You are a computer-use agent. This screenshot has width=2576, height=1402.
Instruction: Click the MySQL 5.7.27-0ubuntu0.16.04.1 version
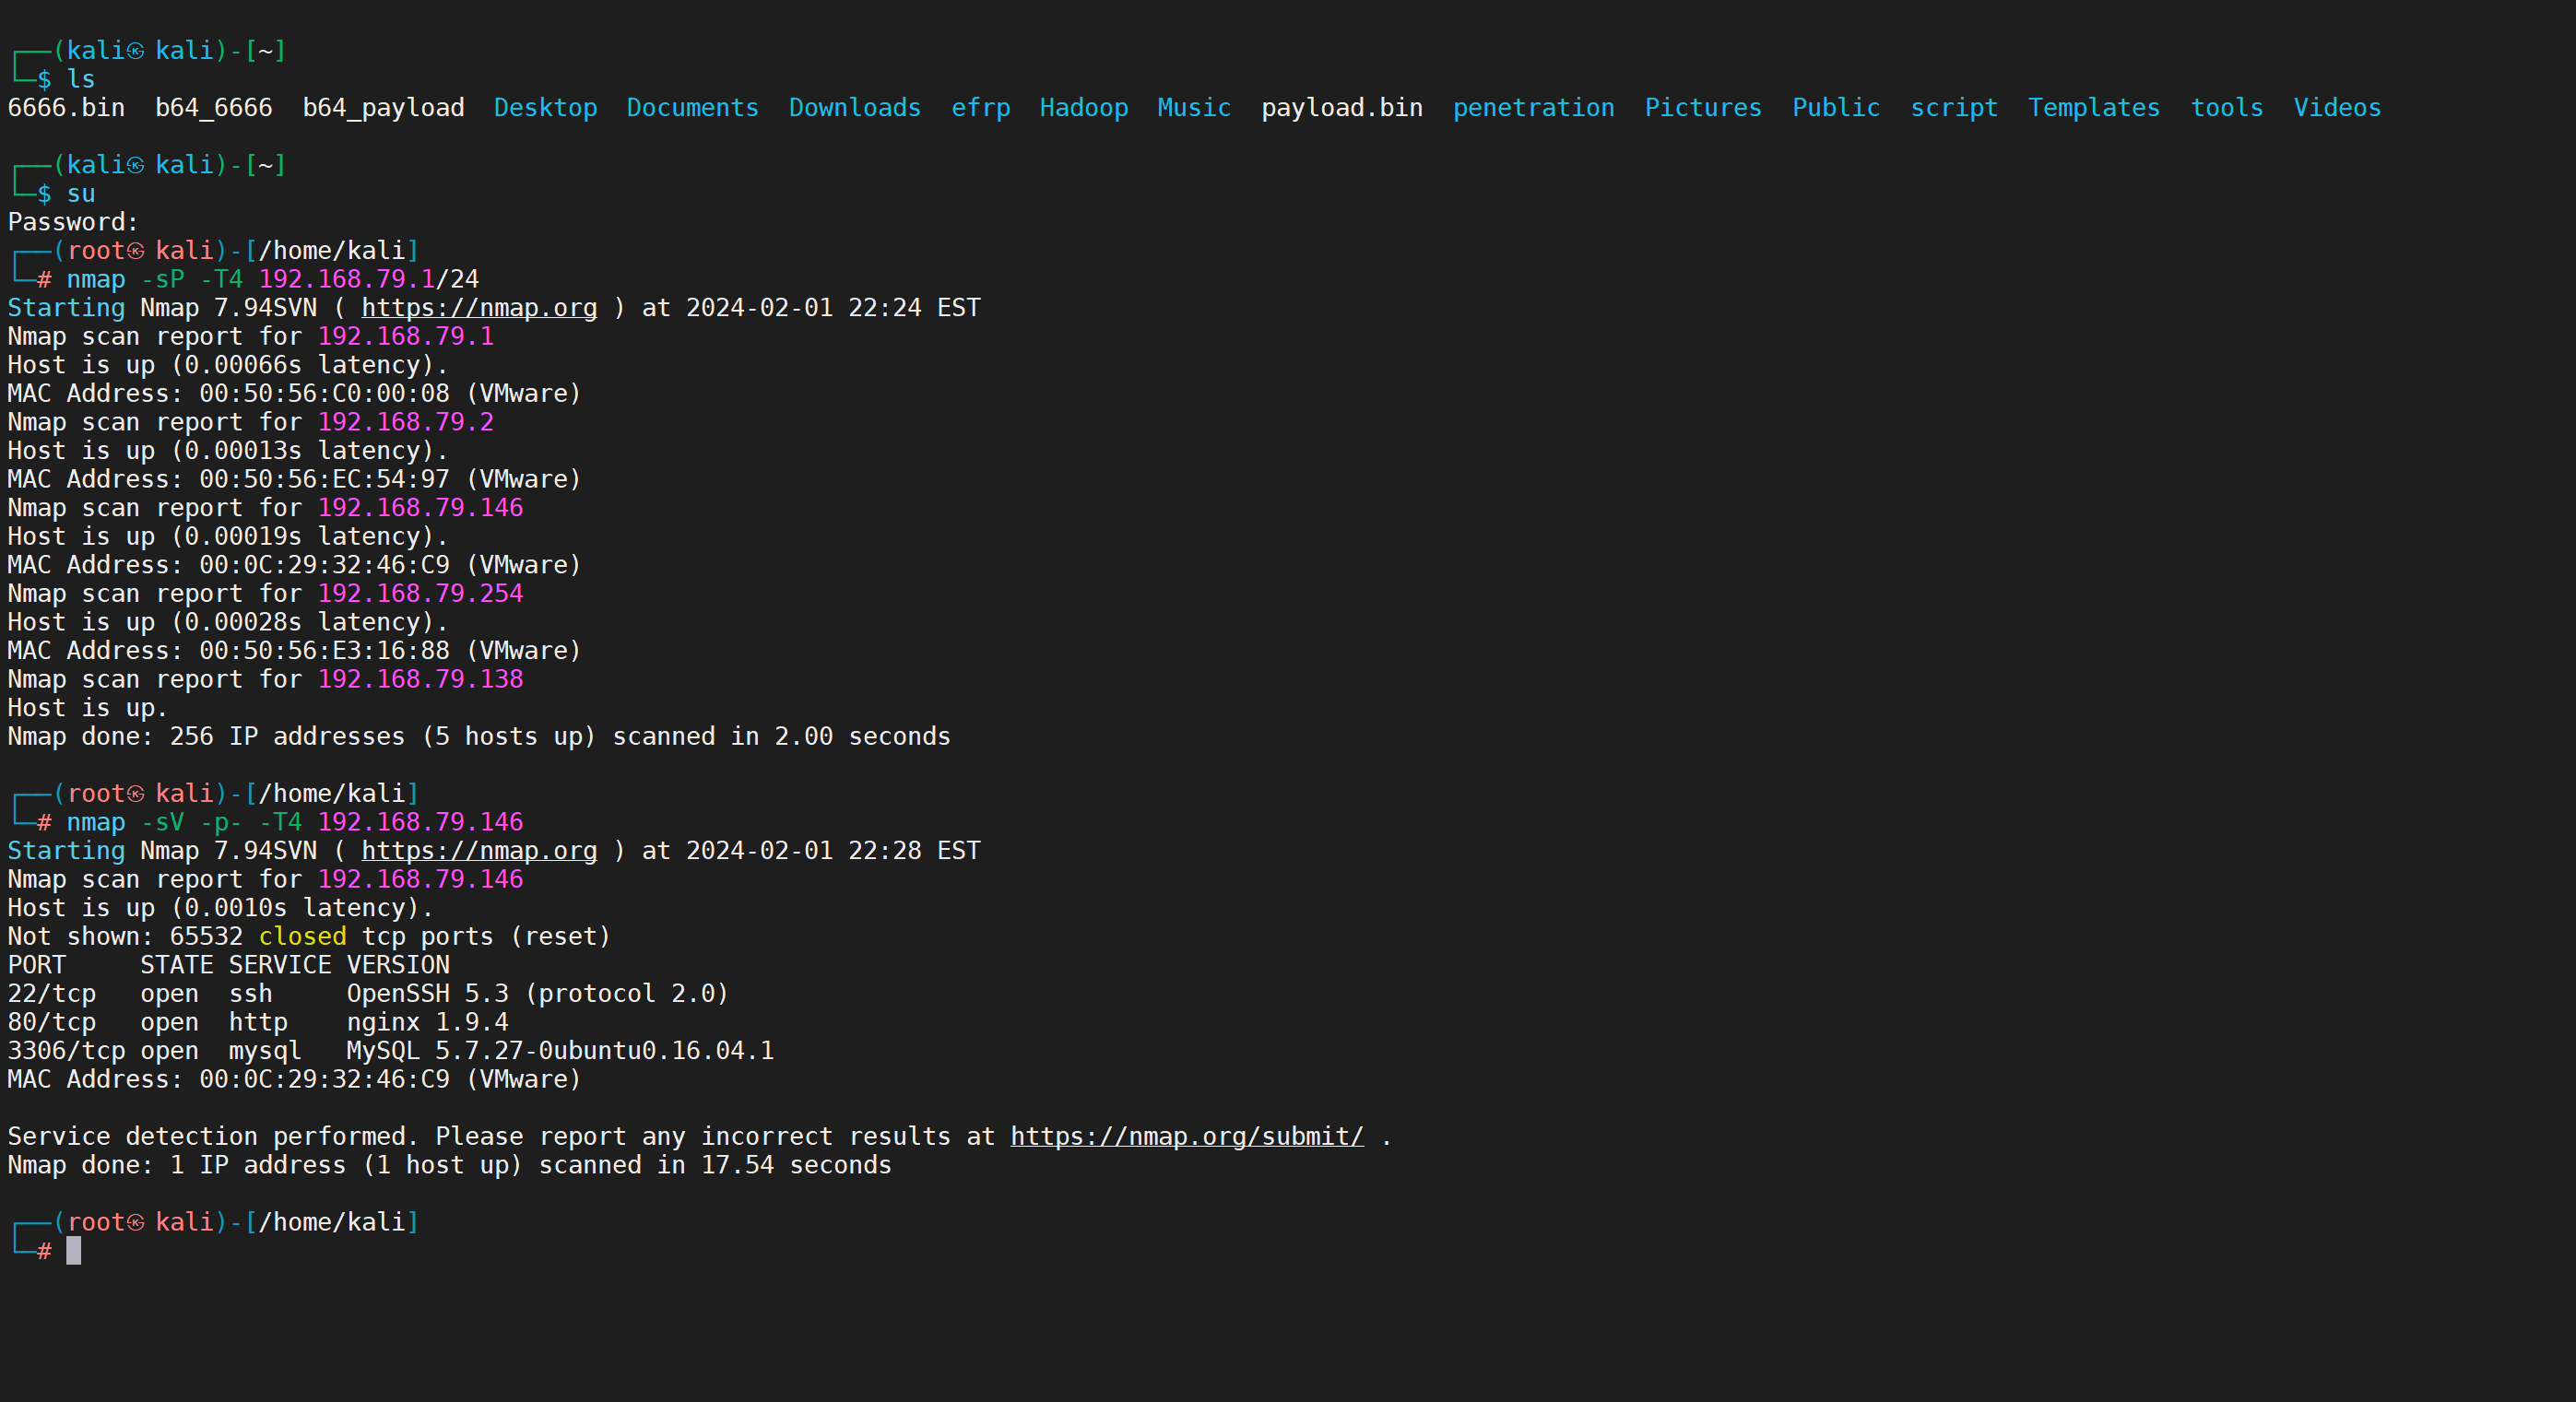click(560, 1051)
